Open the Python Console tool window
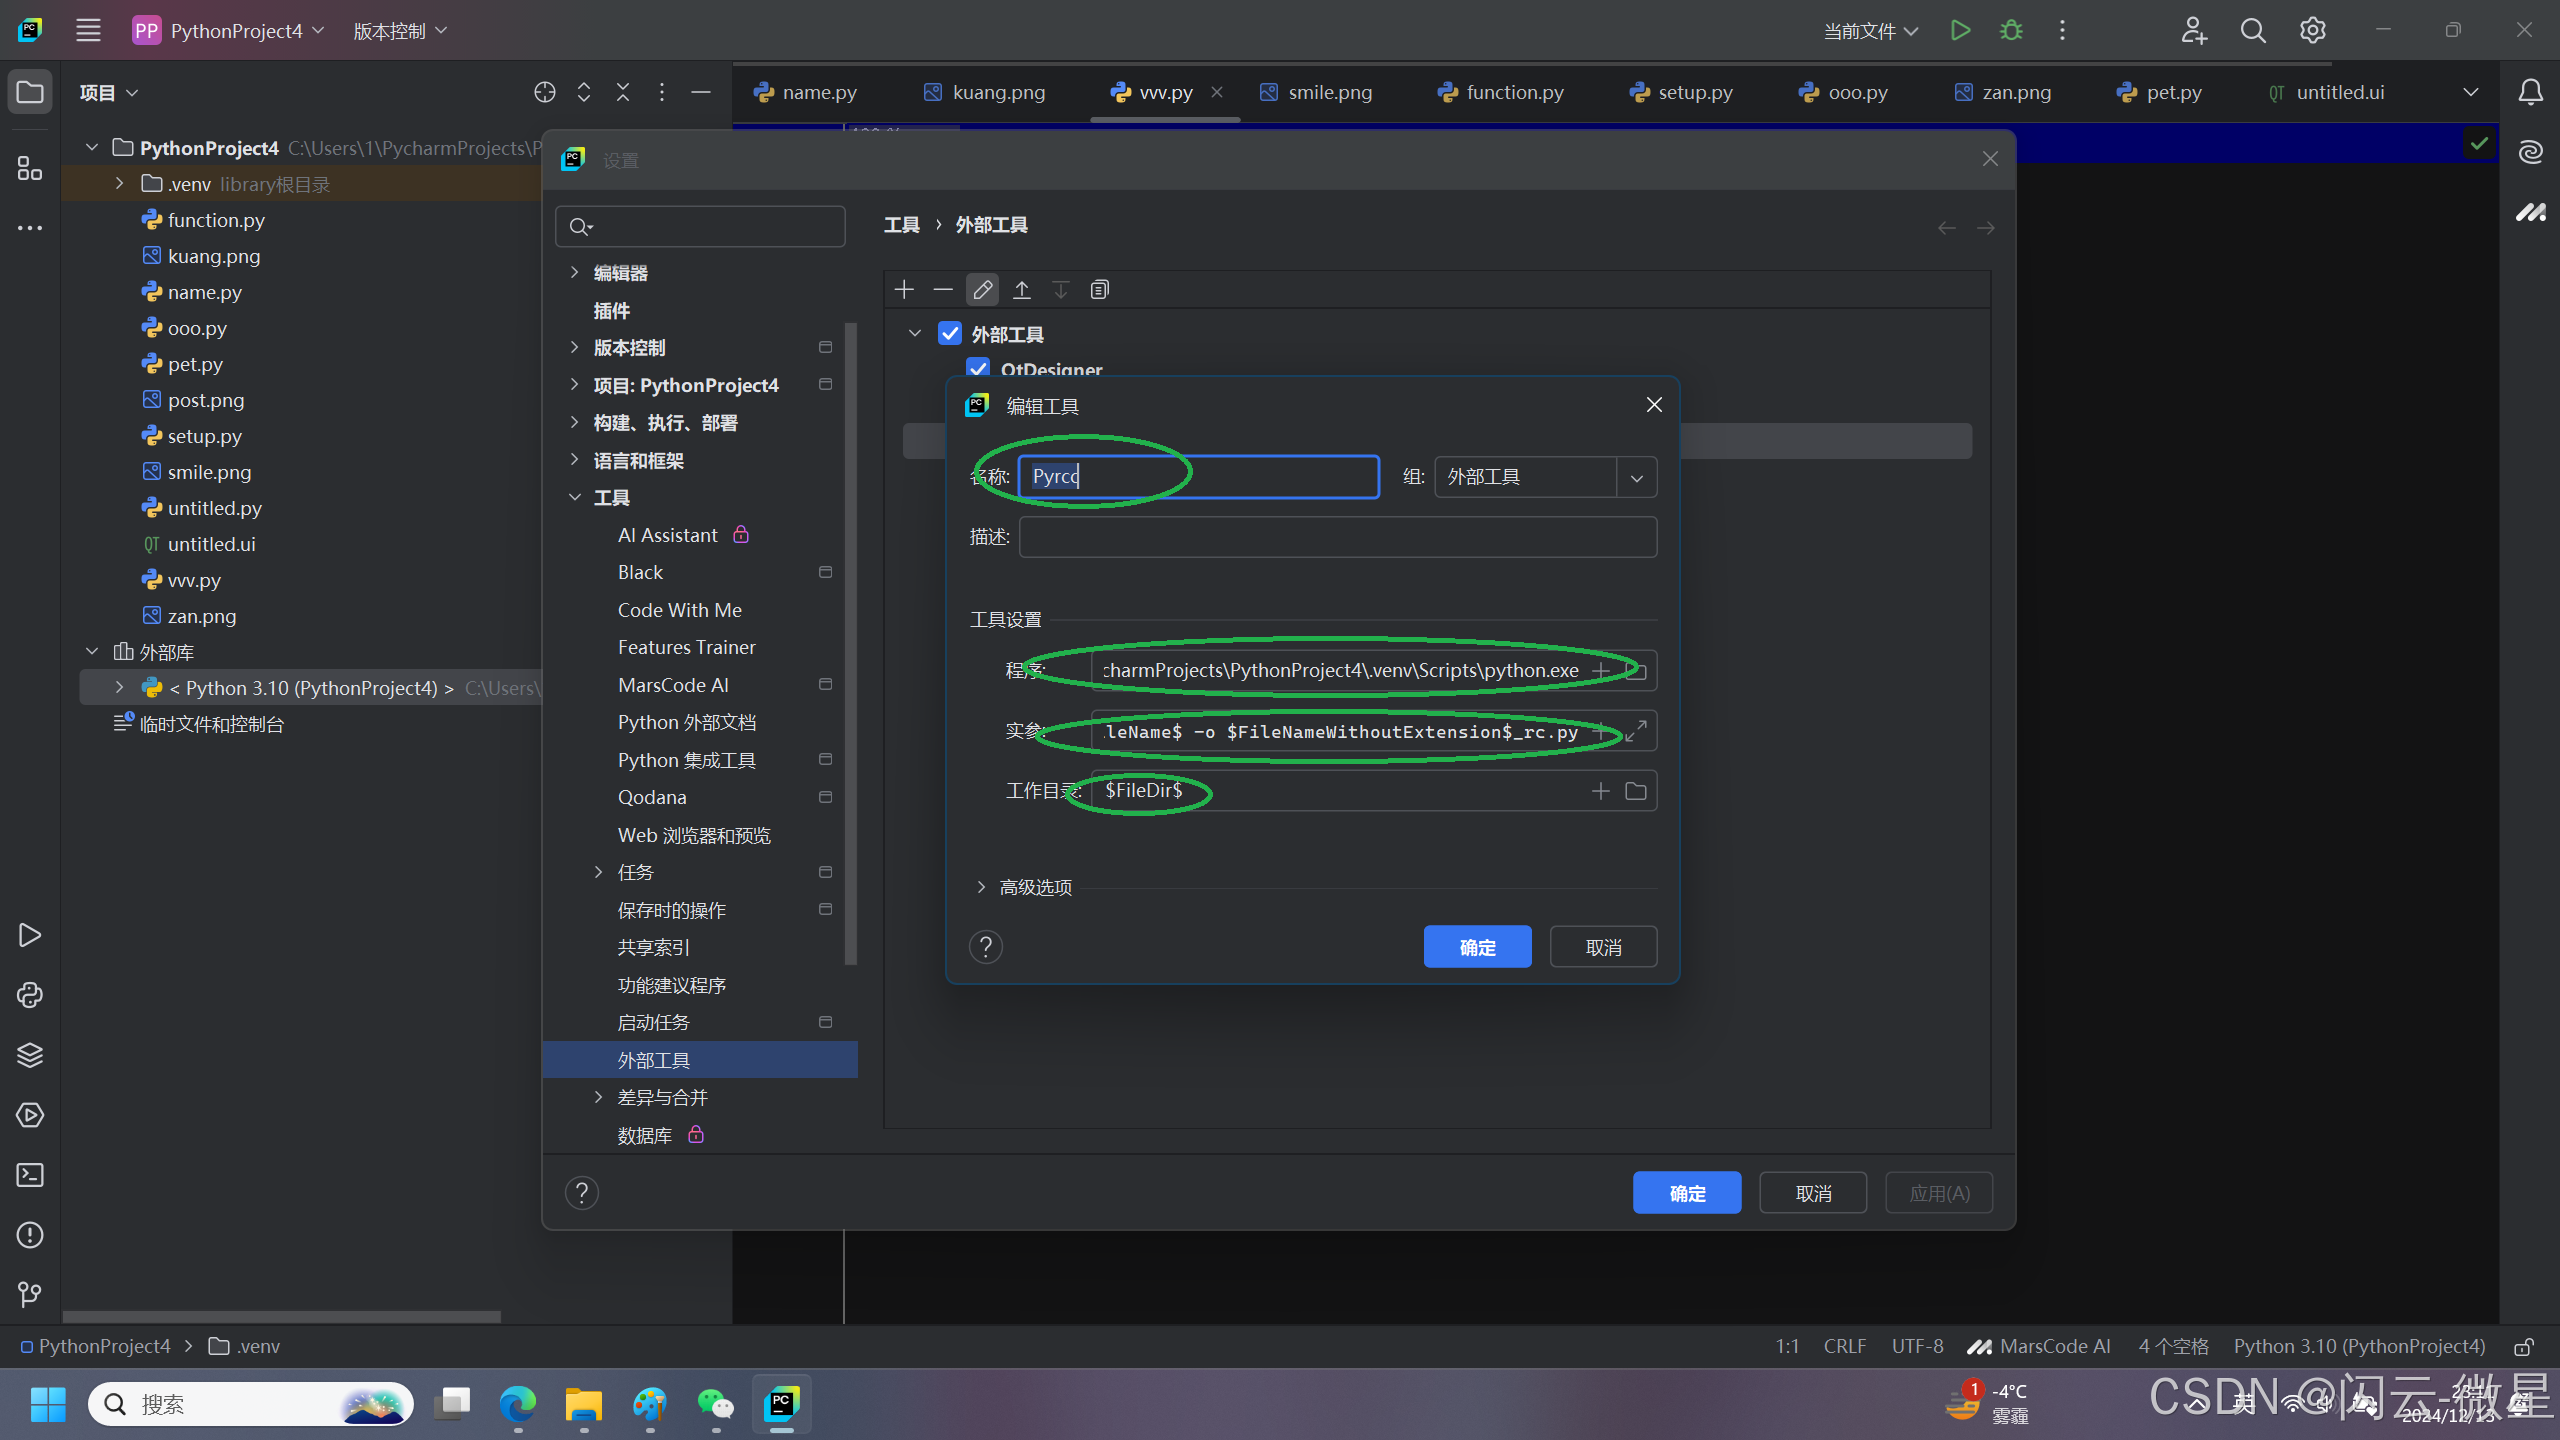2560x1440 pixels. point(30,995)
